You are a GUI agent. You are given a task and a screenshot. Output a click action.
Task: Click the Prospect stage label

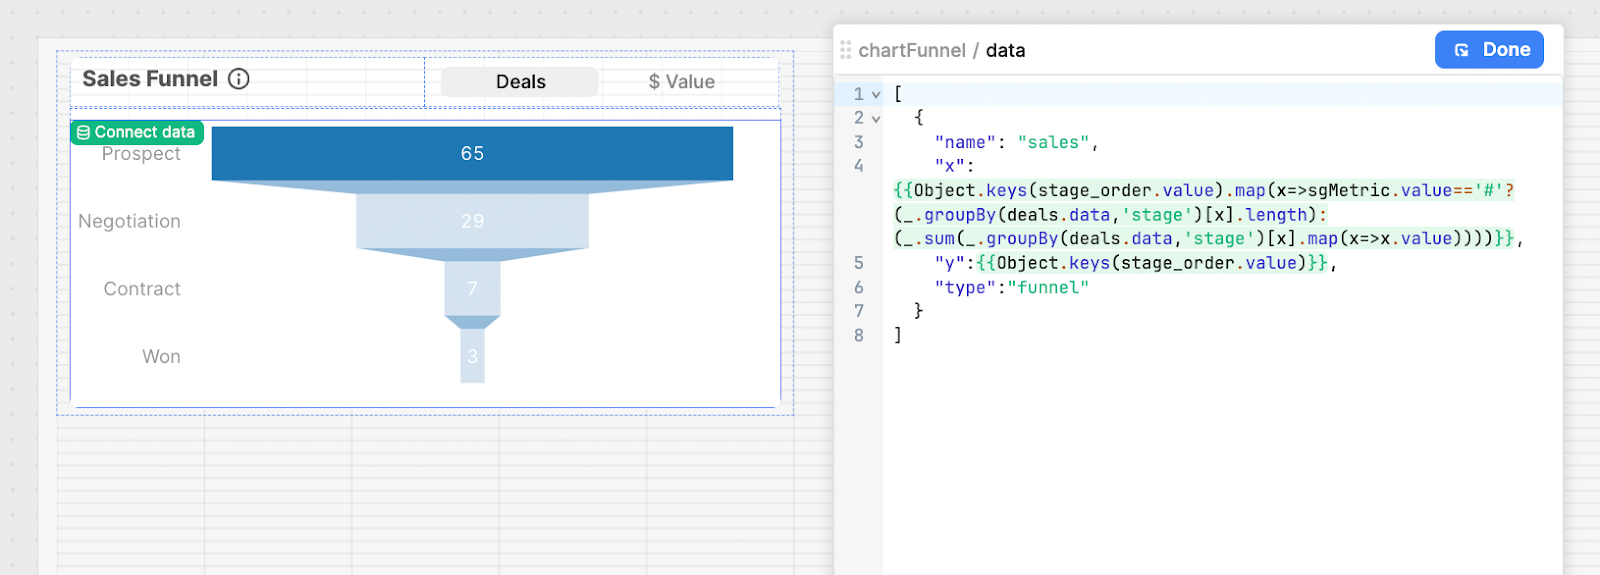pos(141,154)
